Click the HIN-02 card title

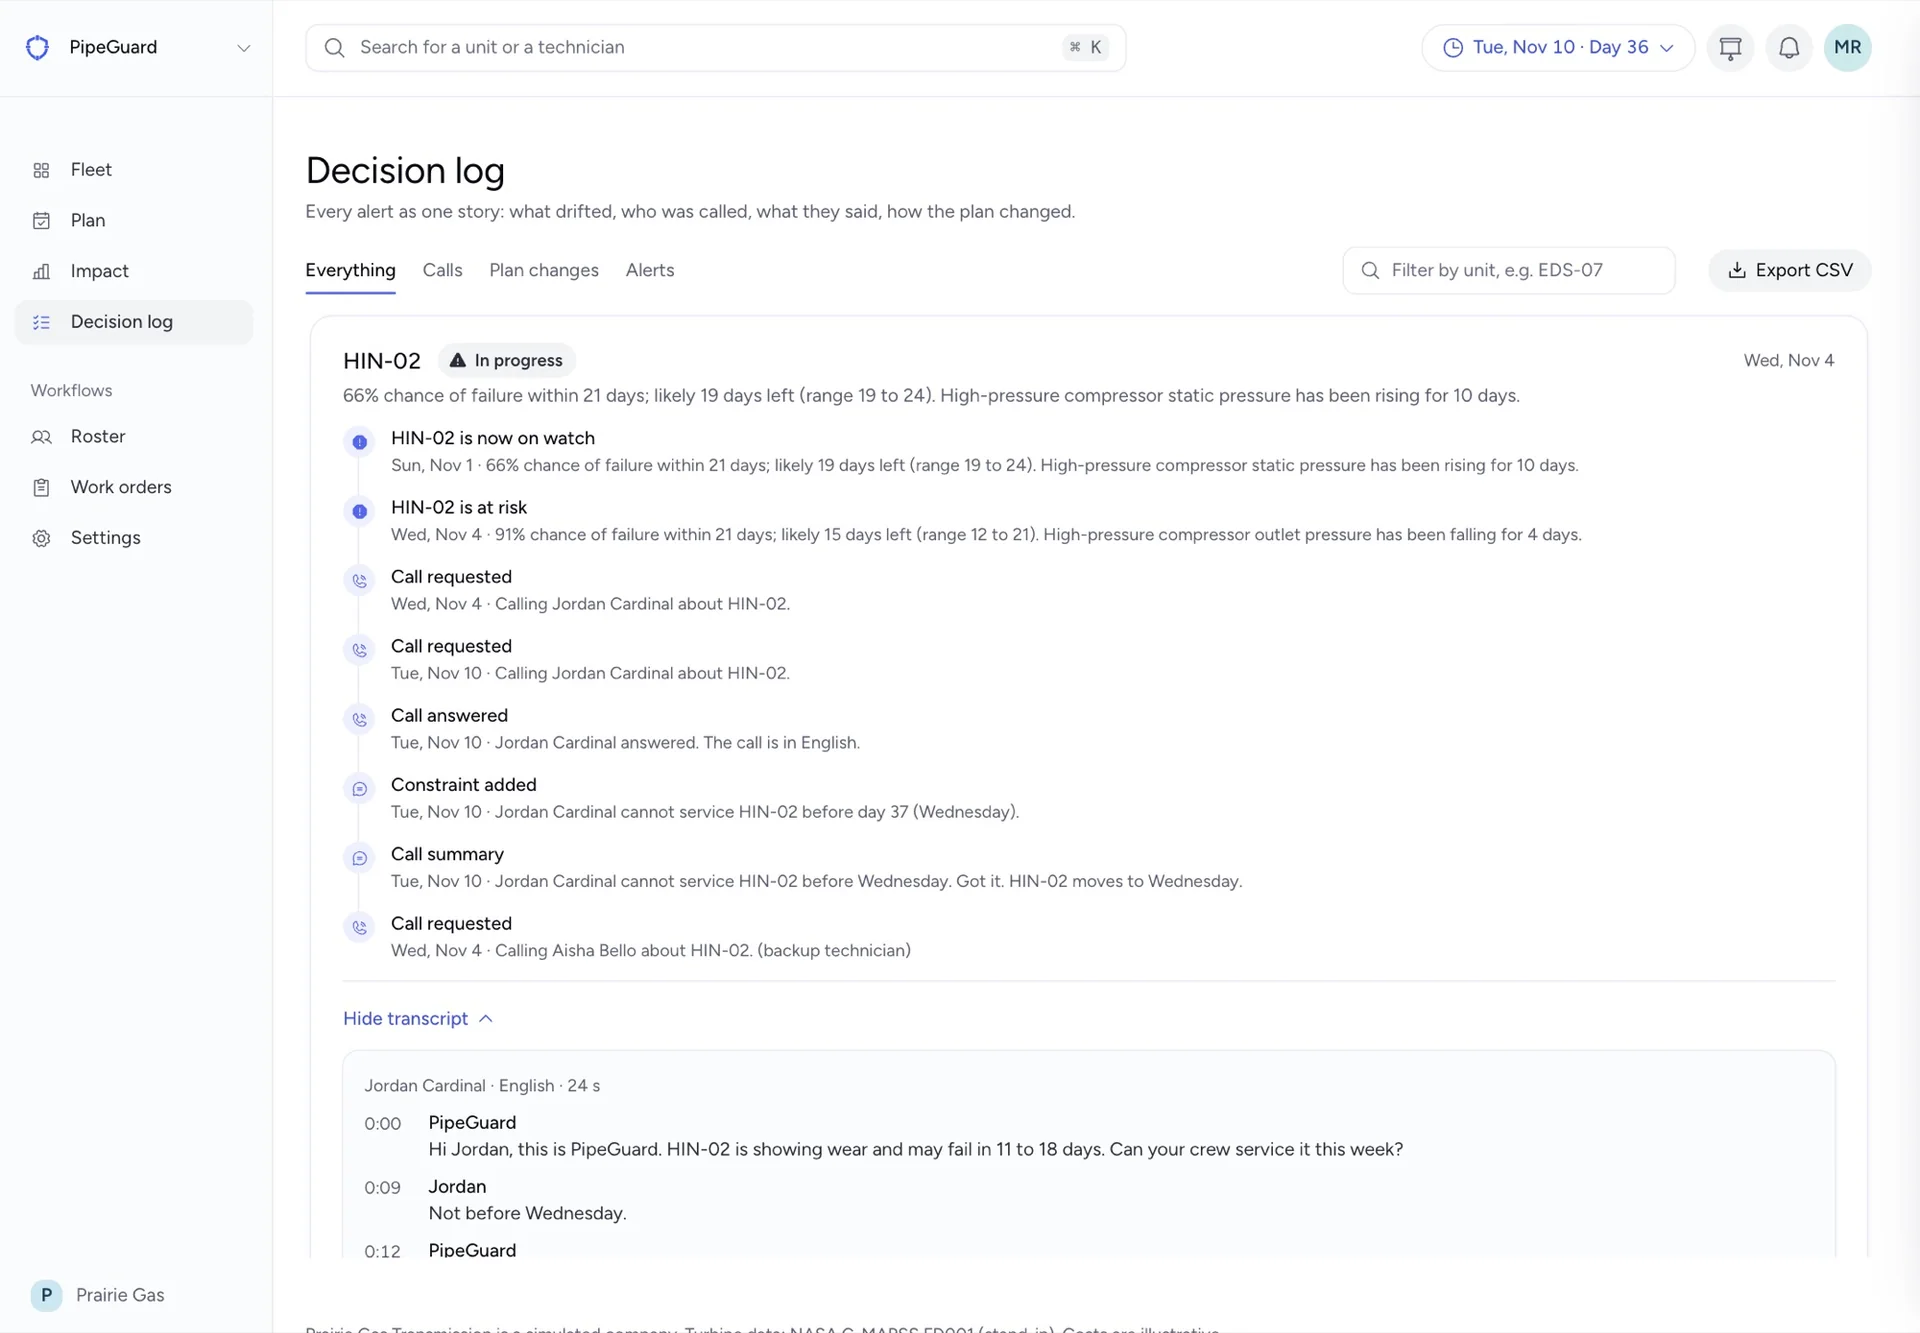click(382, 360)
